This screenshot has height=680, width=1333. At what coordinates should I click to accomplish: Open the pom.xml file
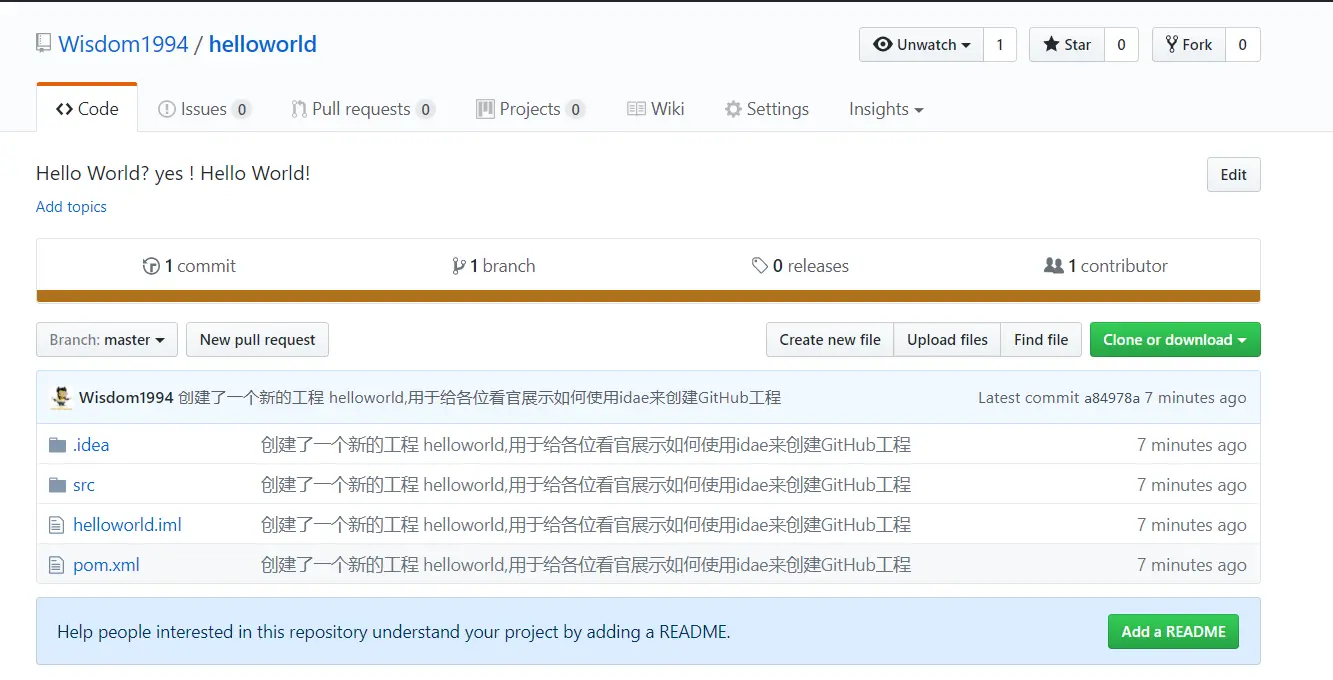click(106, 565)
